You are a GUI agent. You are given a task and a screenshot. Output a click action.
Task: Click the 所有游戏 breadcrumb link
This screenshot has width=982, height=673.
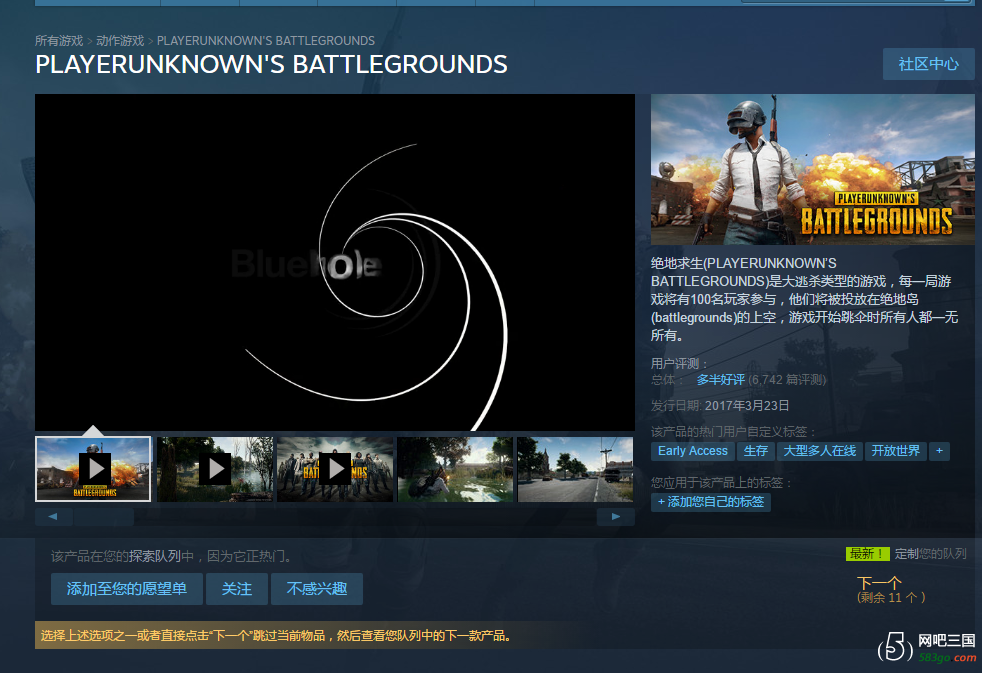point(59,41)
